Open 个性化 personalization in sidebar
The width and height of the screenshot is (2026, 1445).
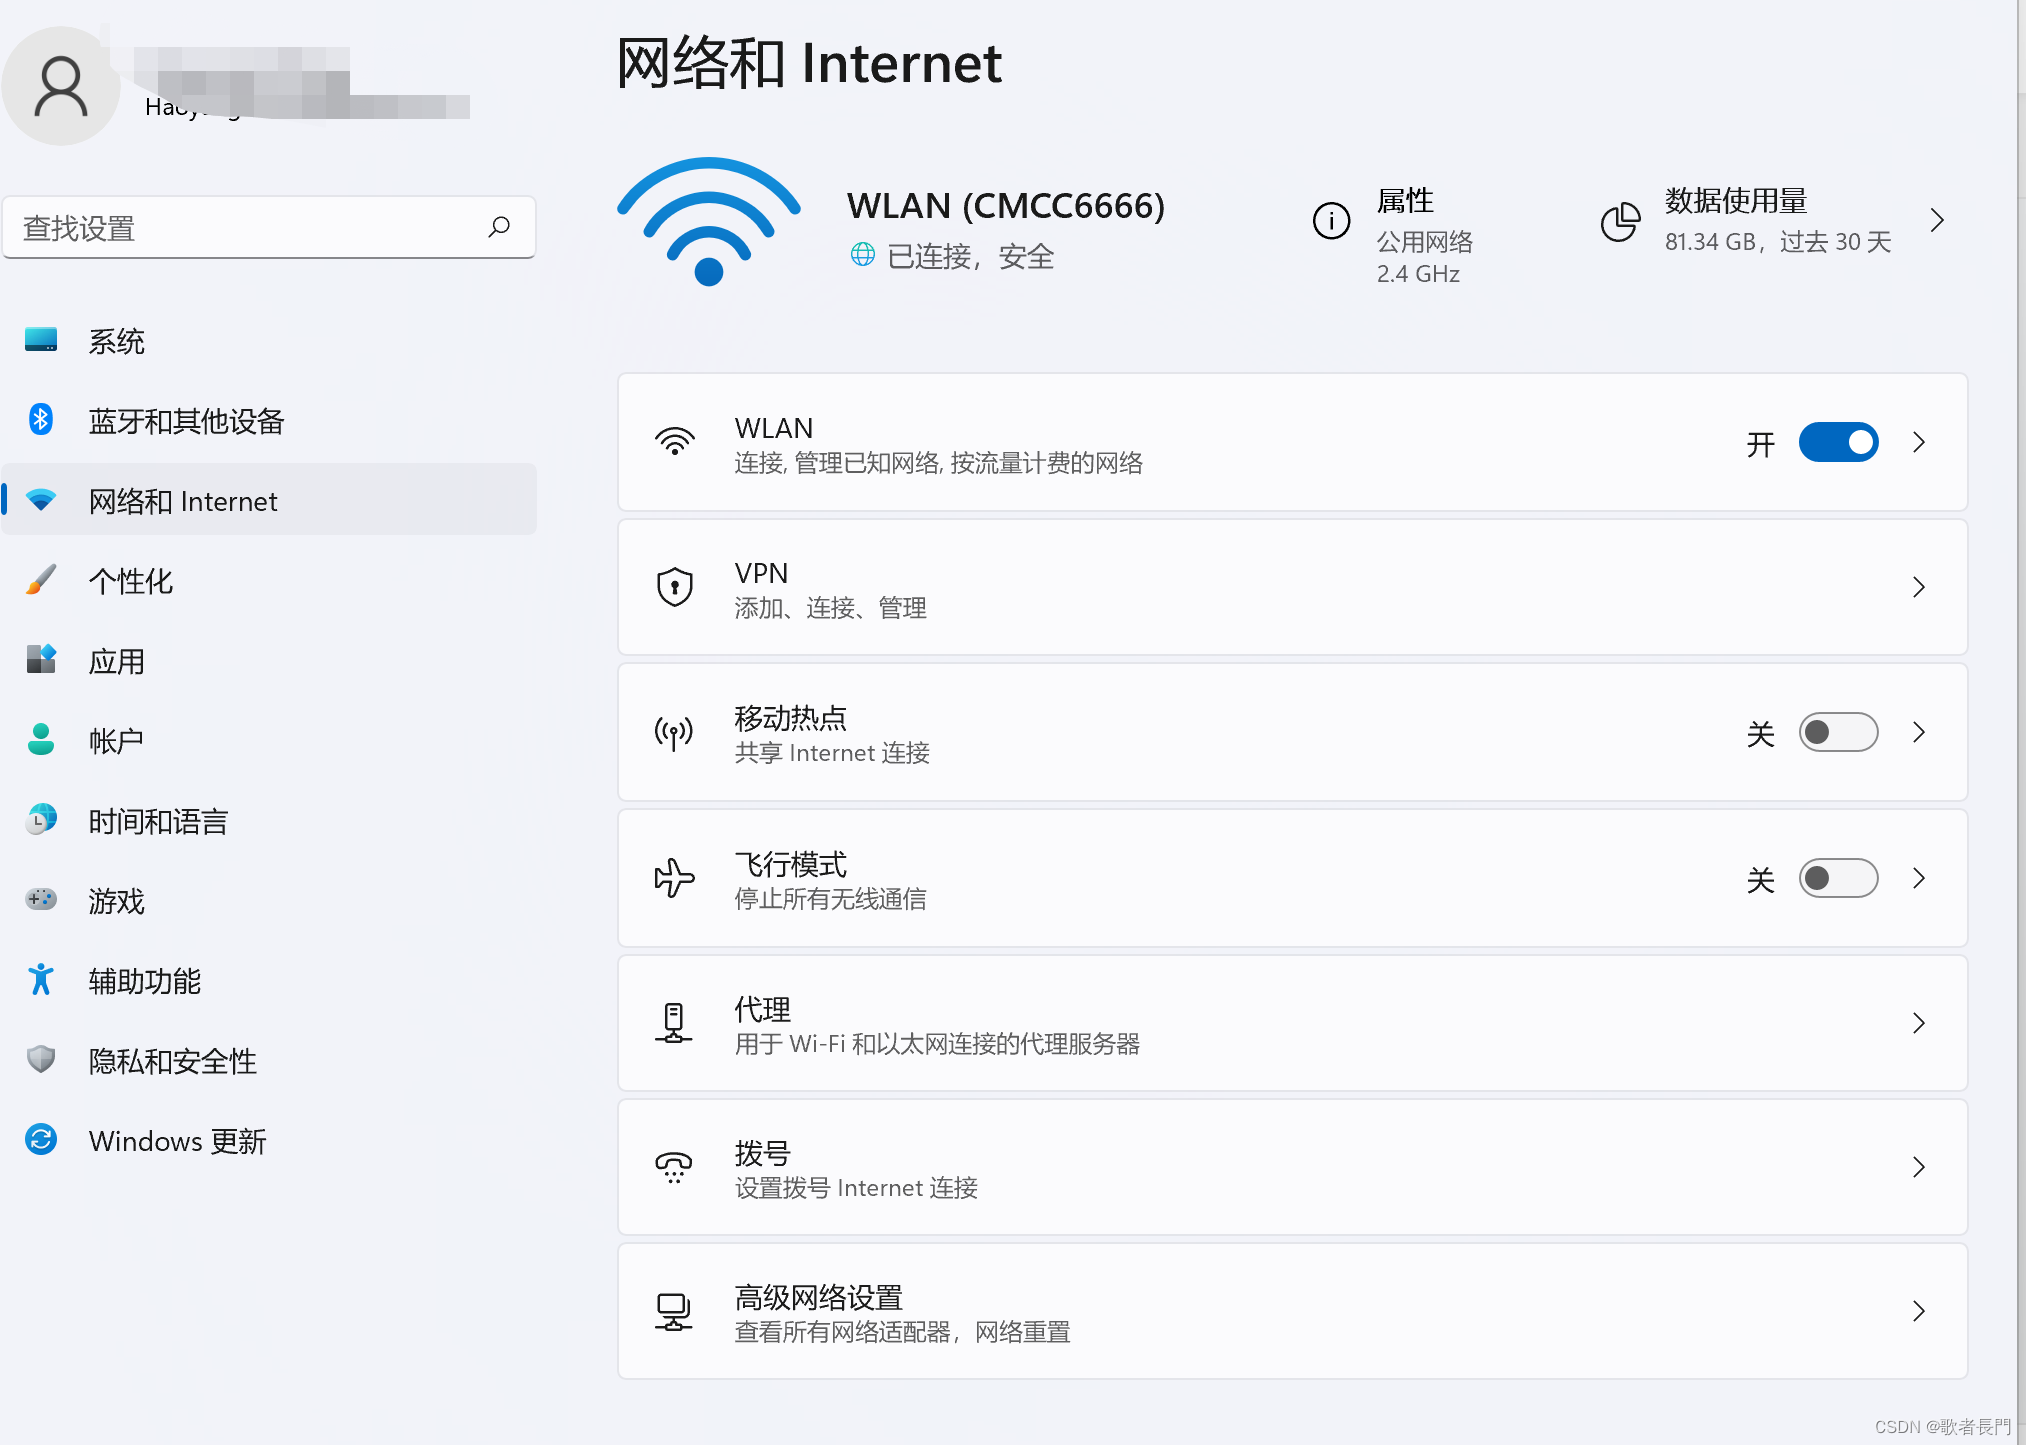click(x=130, y=581)
